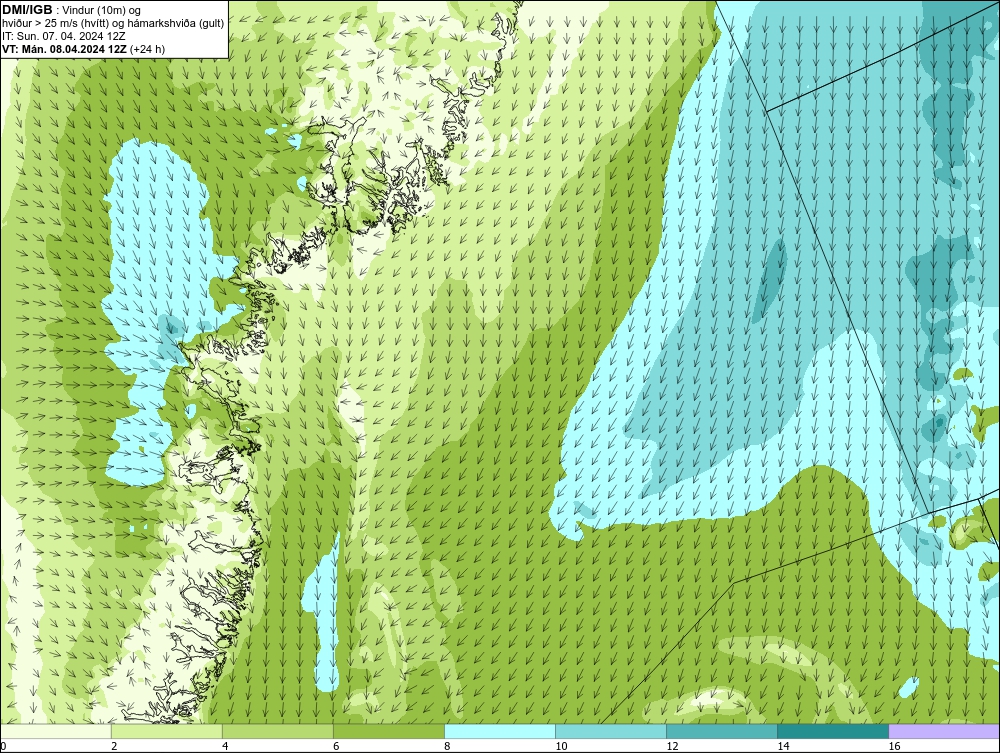Image resolution: width=1000 pixels, height=753 pixels.
Task: Click the 2–4 m/s light green legend color
Action: [x=167, y=731]
